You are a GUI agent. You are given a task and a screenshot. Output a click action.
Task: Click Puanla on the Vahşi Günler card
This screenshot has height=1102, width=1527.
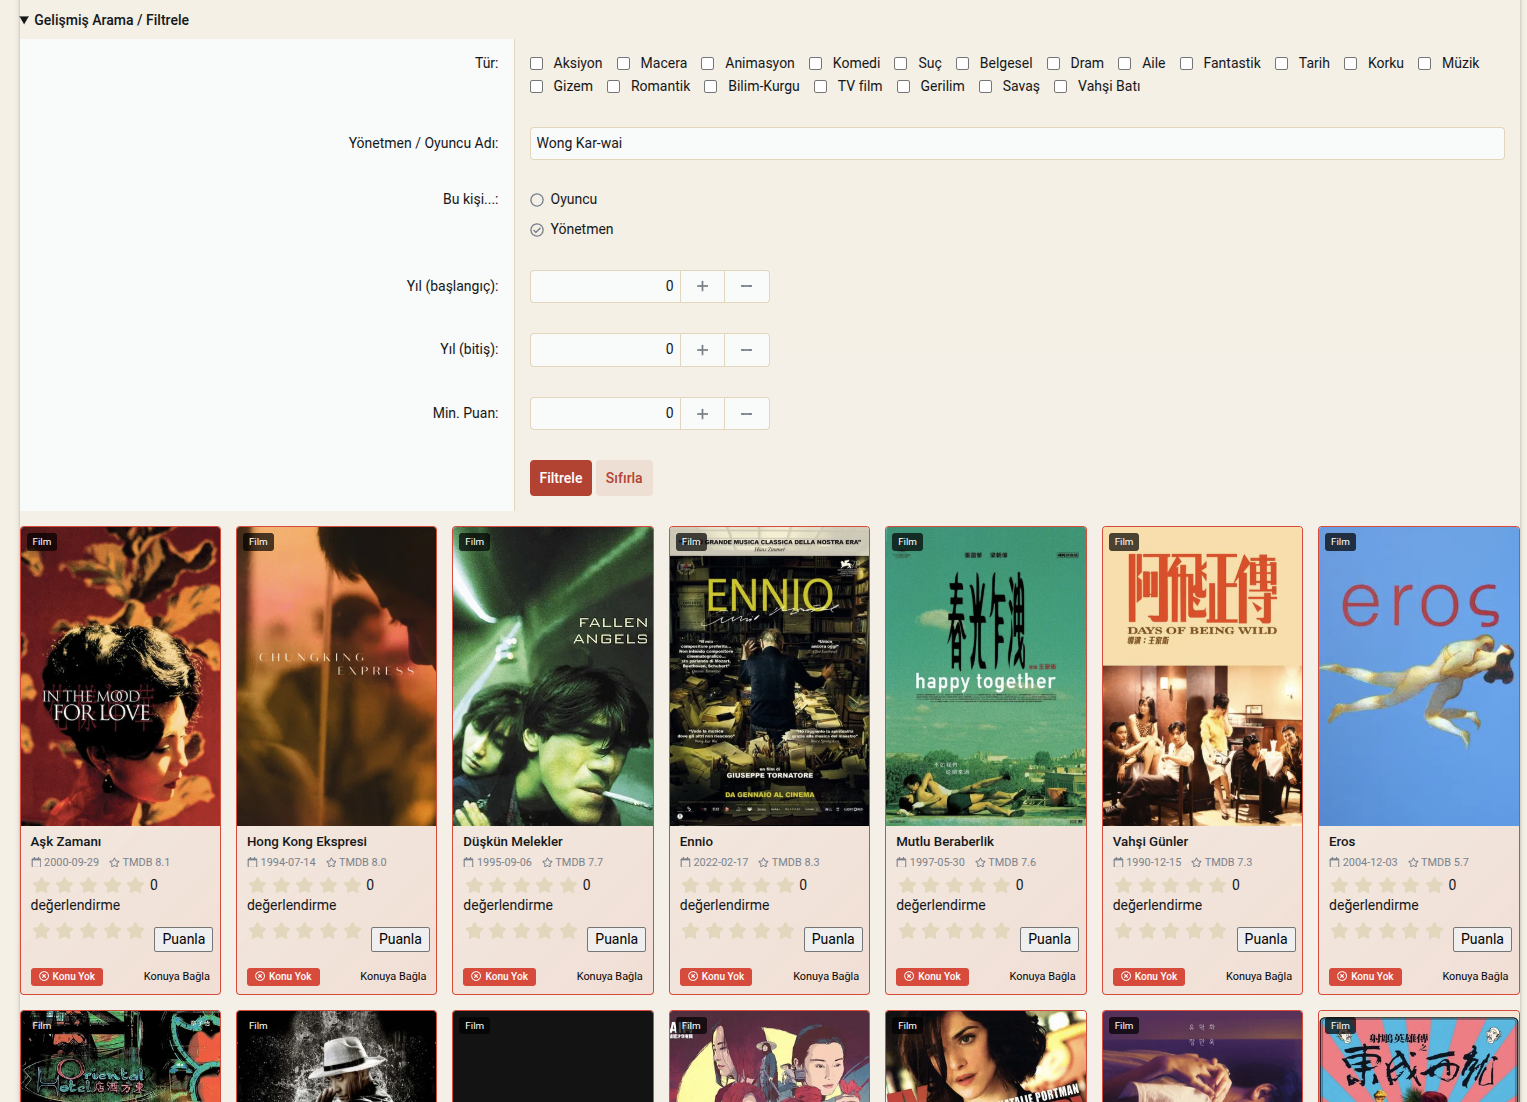pos(1266,939)
